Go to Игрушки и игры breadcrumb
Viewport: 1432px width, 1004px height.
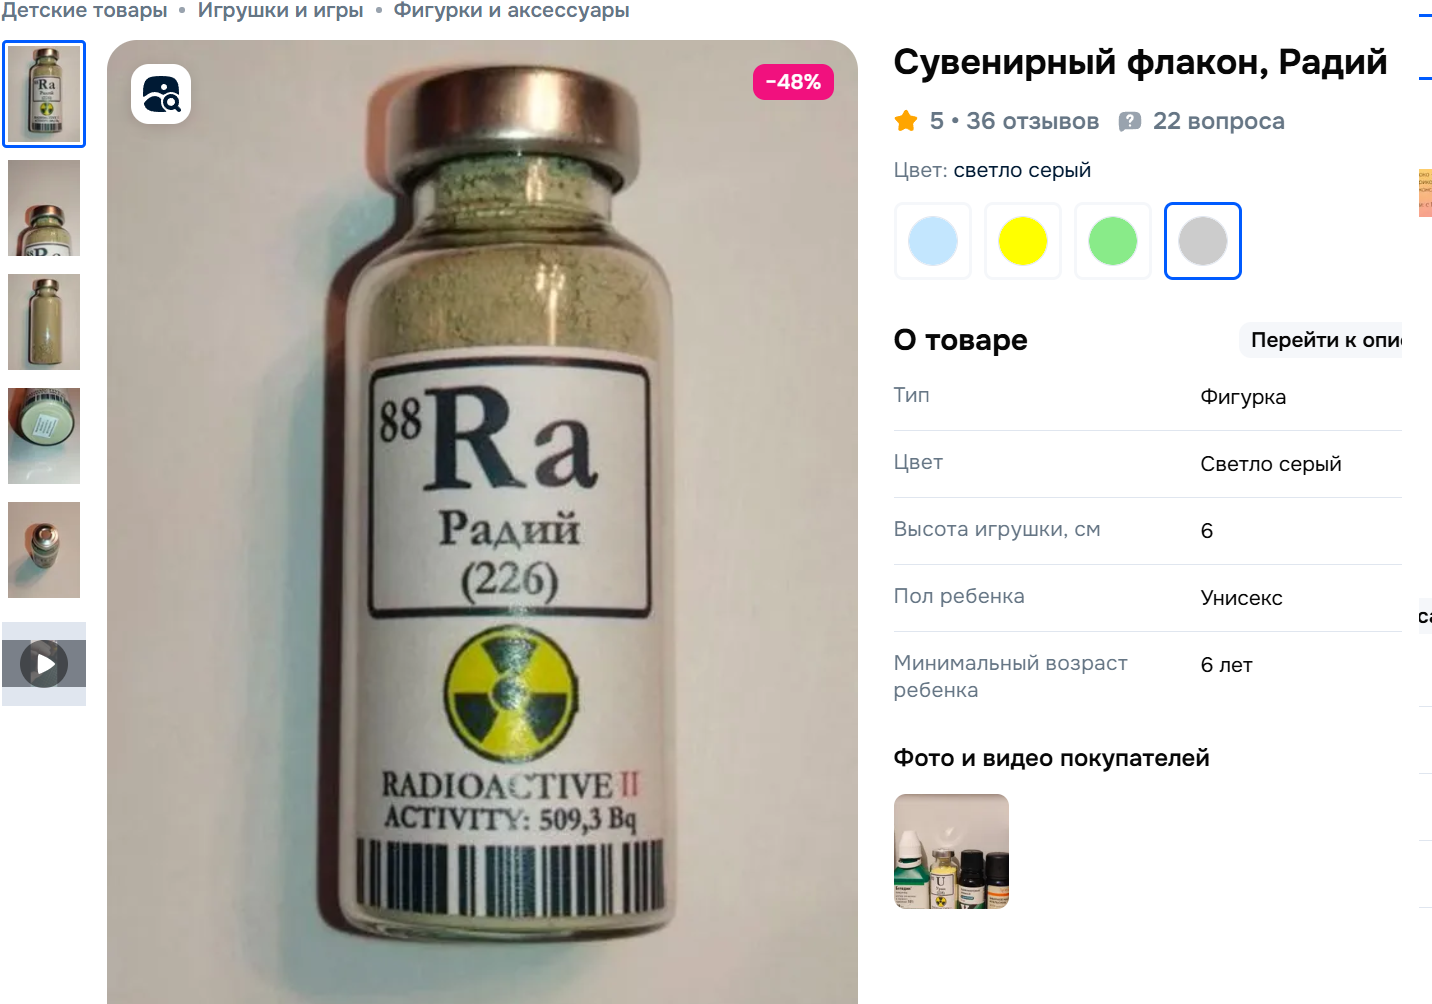tap(280, 10)
